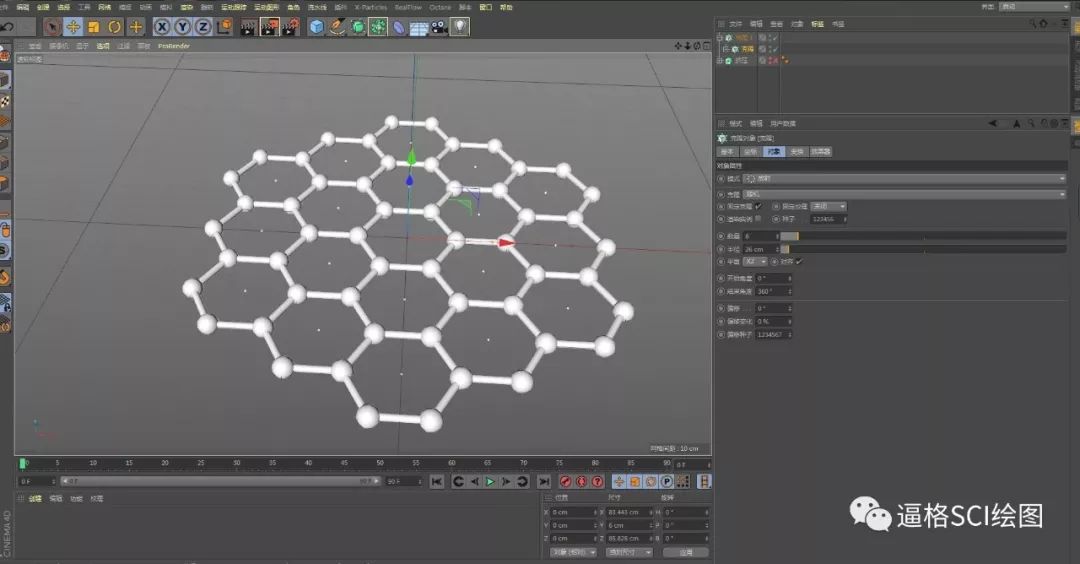The height and width of the screenshot is (564, 1080).
Task: Switch the coordinate system icon
Action: [x=225, y=27]
